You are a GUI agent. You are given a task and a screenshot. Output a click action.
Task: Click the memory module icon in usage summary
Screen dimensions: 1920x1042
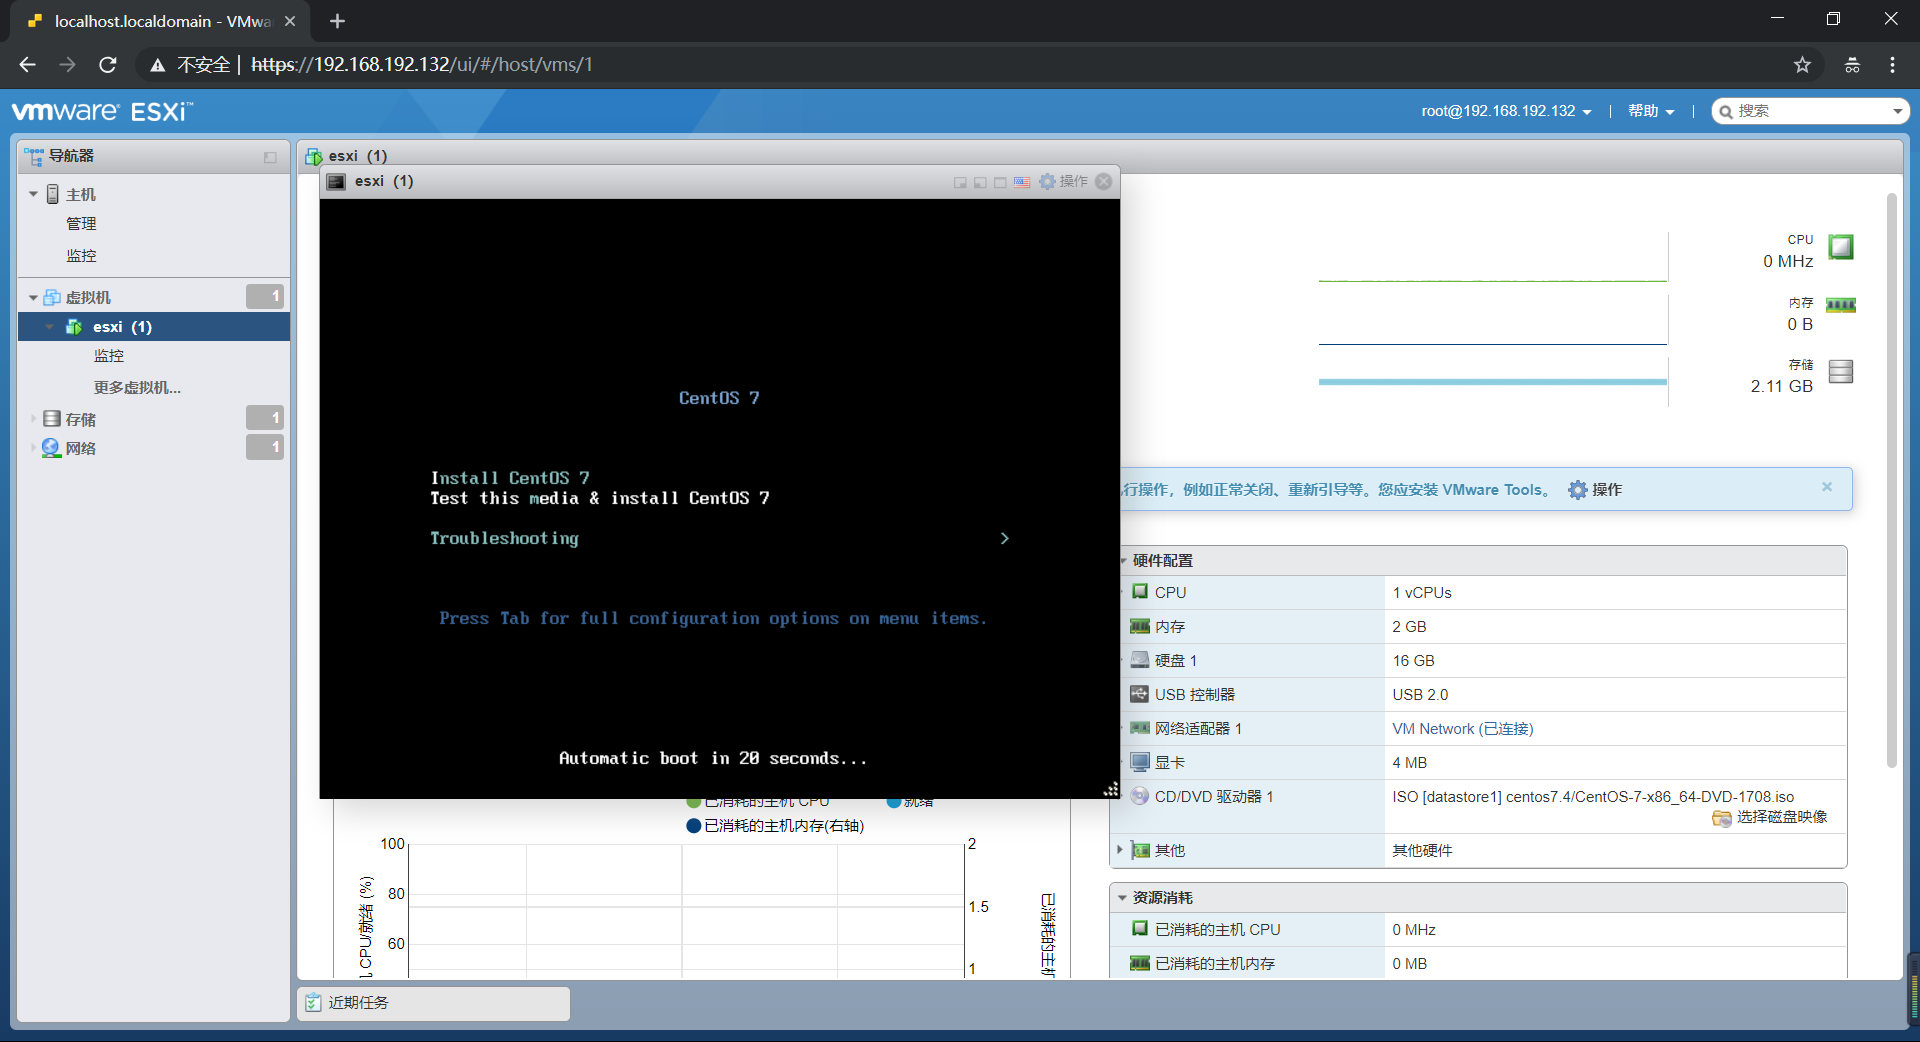coord(1841,305)
